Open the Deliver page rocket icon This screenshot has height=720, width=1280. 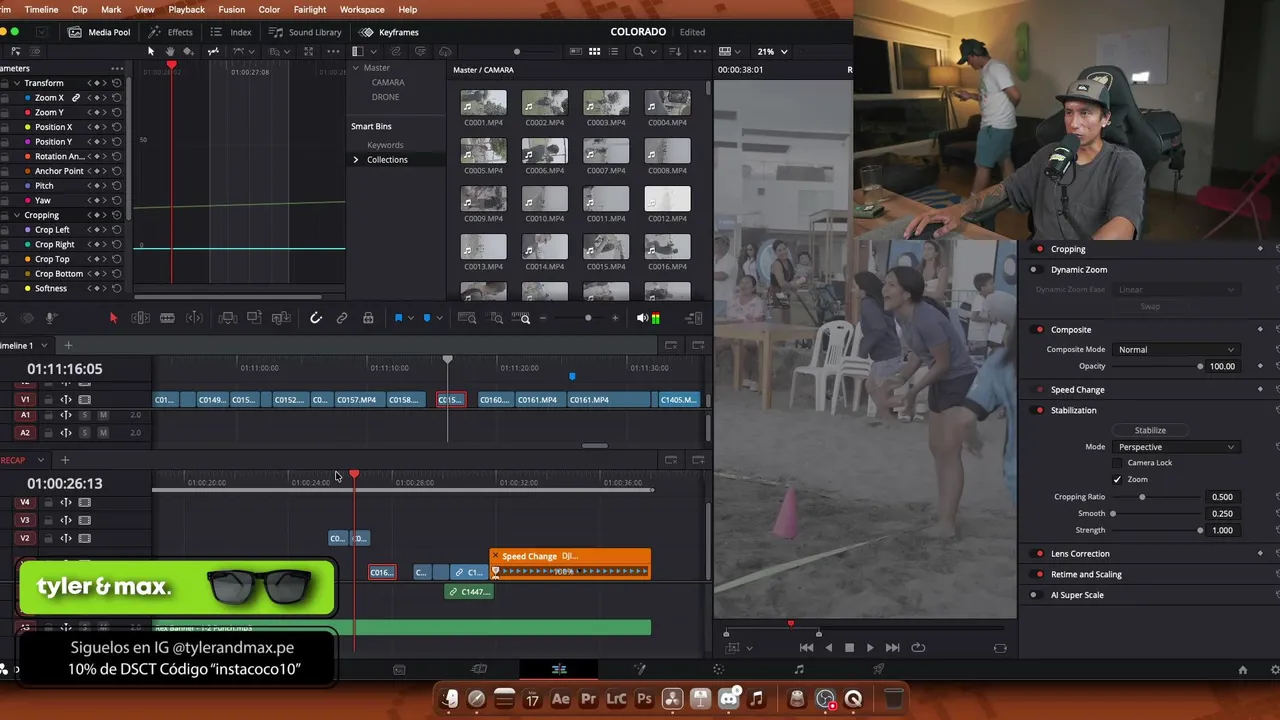pyautogui.click(x=878, y=669)
